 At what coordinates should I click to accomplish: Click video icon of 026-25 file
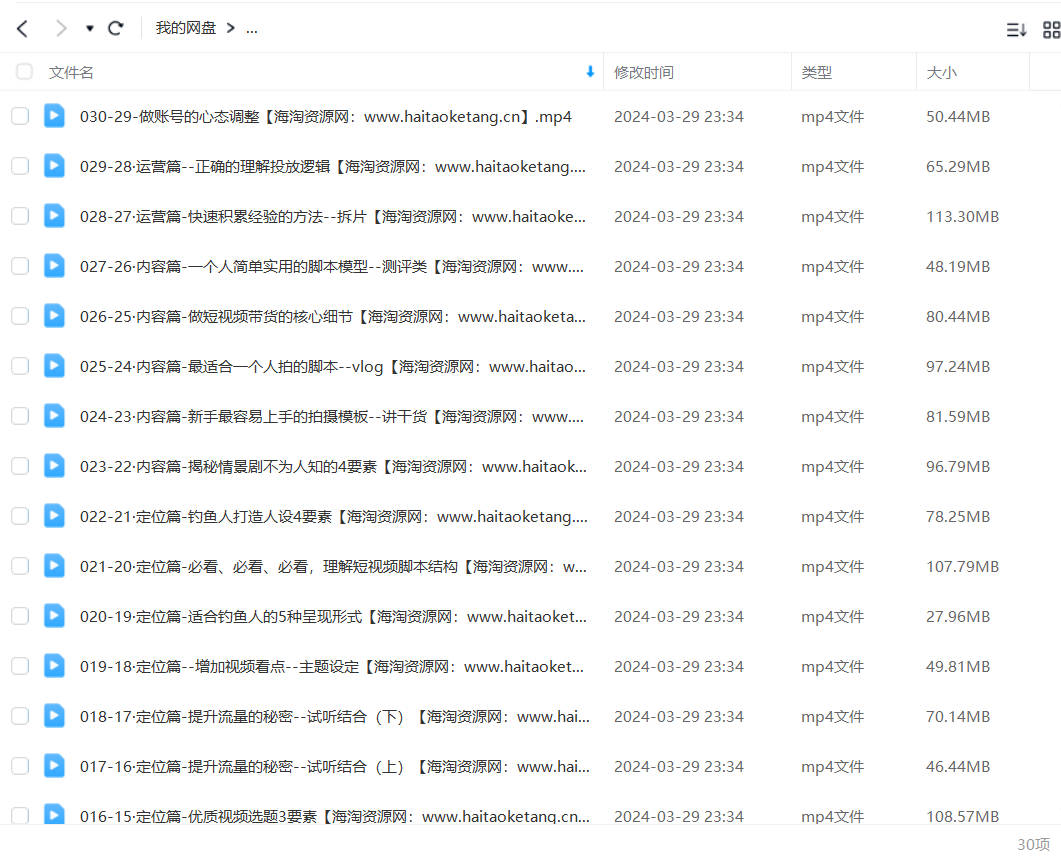pyautogui.click(x=54, y=316)
